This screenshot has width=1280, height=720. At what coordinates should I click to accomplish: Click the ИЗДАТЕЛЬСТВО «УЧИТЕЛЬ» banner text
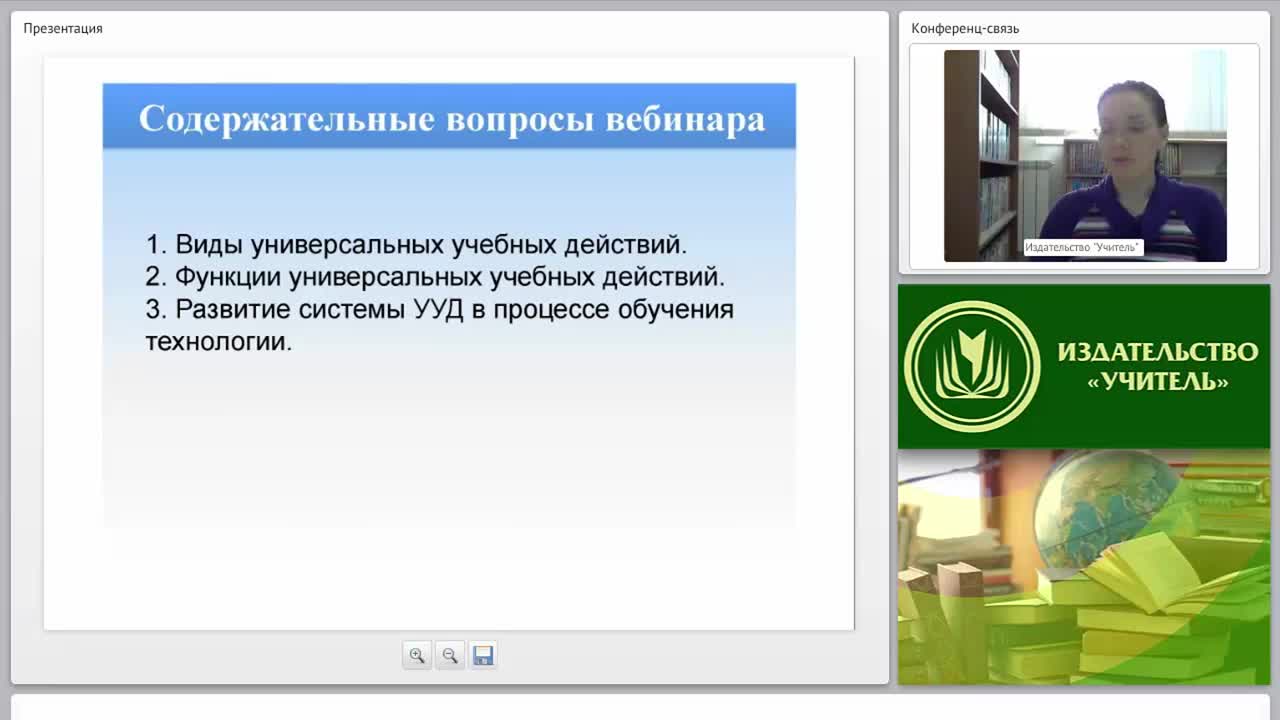click(1158, 366)
